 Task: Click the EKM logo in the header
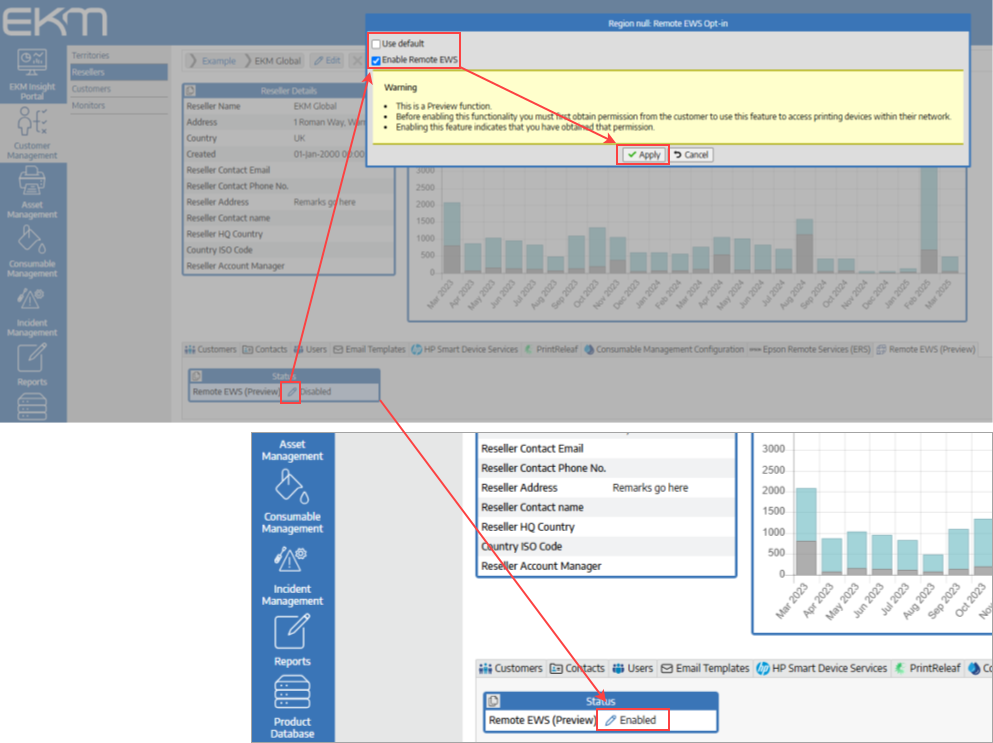55,20
